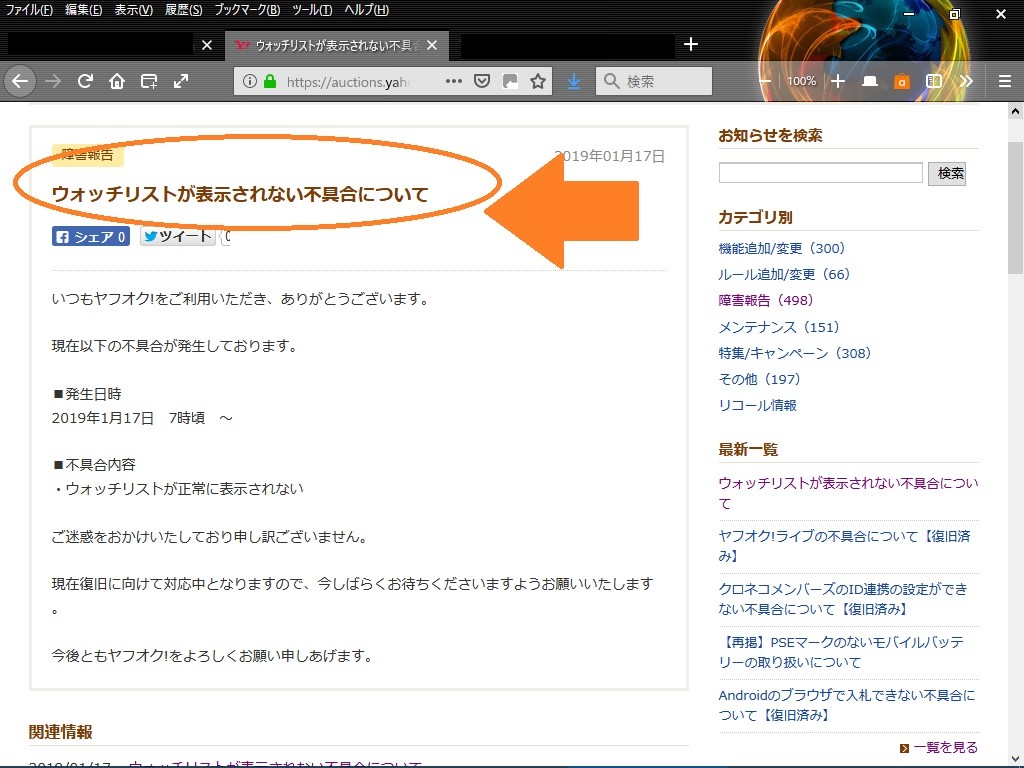Open 特集/キャンペーン (308) category
This screenshot has height=768, width=1024.
tap(795, 353)
